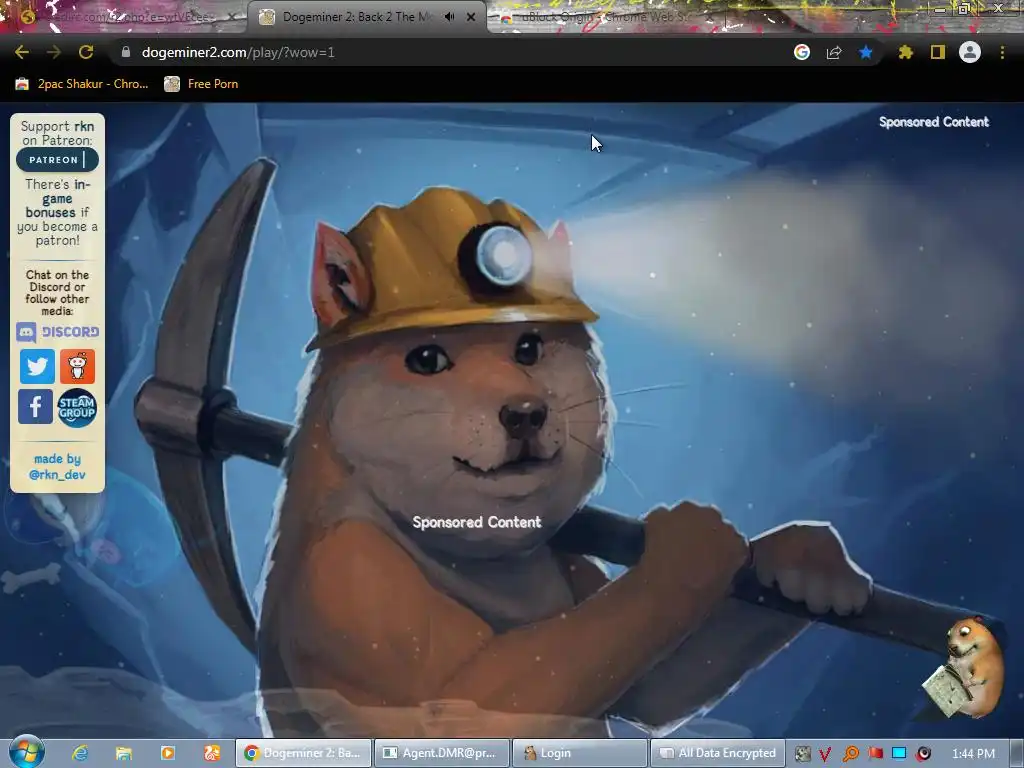This screenshot has height=768, width=1024.
Task: Follow the @rkn_dev creator link
Action: pos(57,474)
